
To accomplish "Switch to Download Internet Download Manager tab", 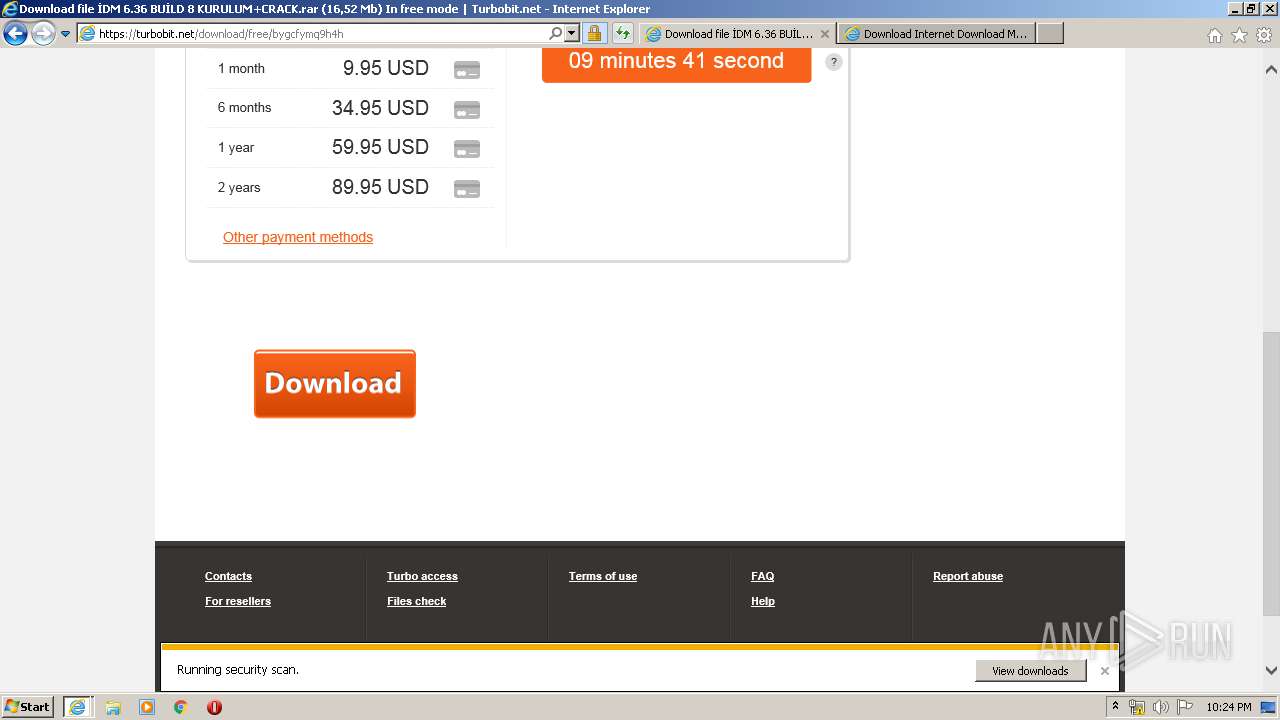I will pyautogui.click(x=937, y=33).
